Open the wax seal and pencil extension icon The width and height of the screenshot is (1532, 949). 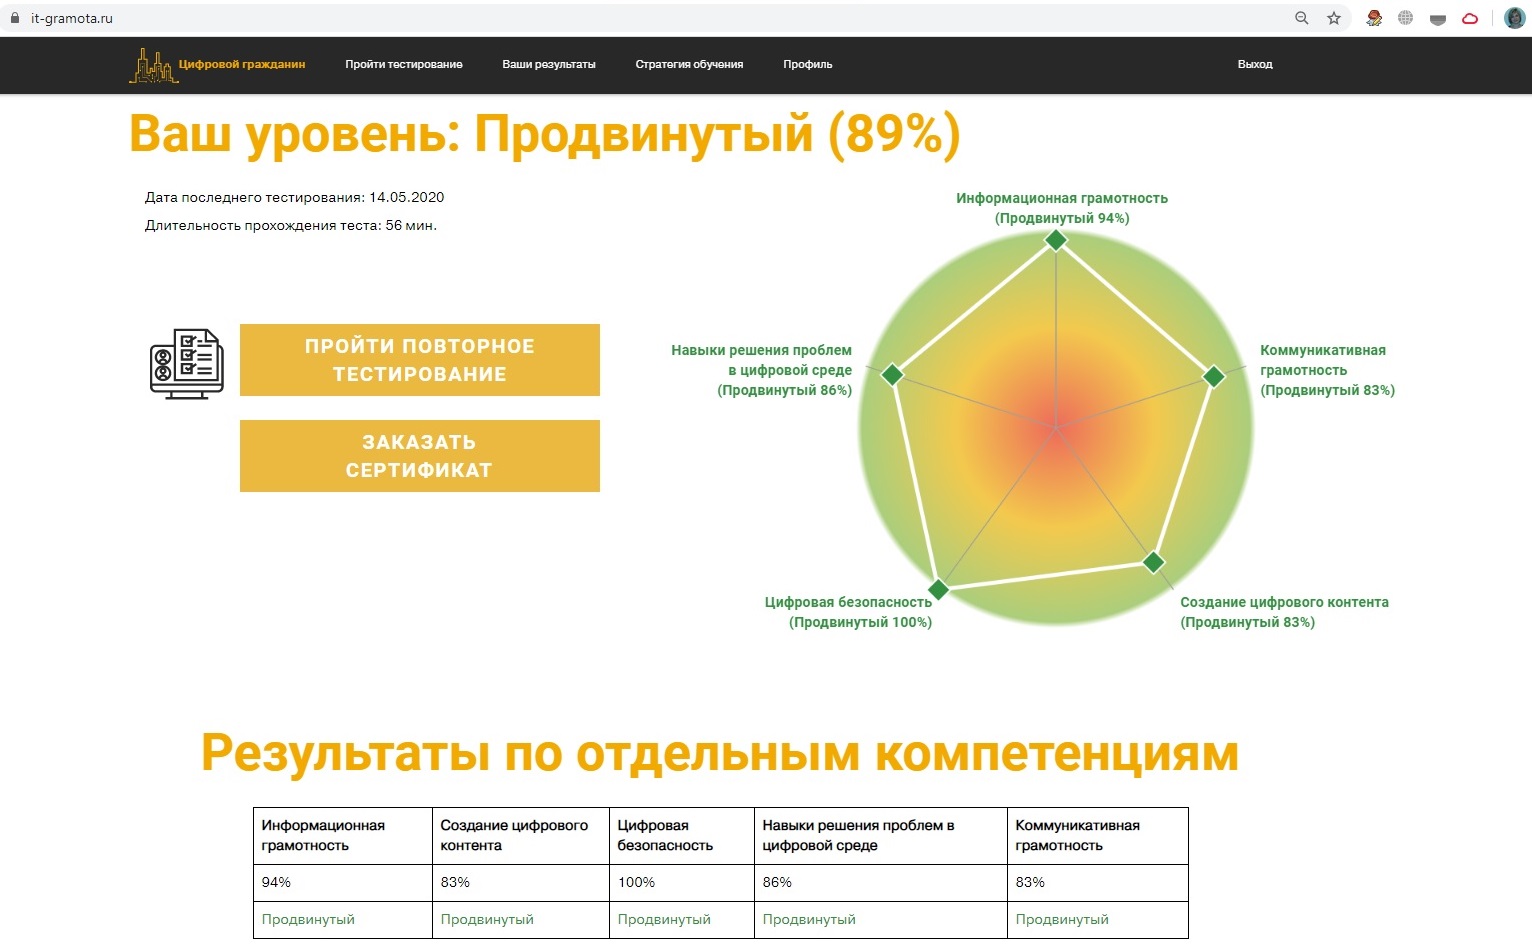click(1374, 17)
